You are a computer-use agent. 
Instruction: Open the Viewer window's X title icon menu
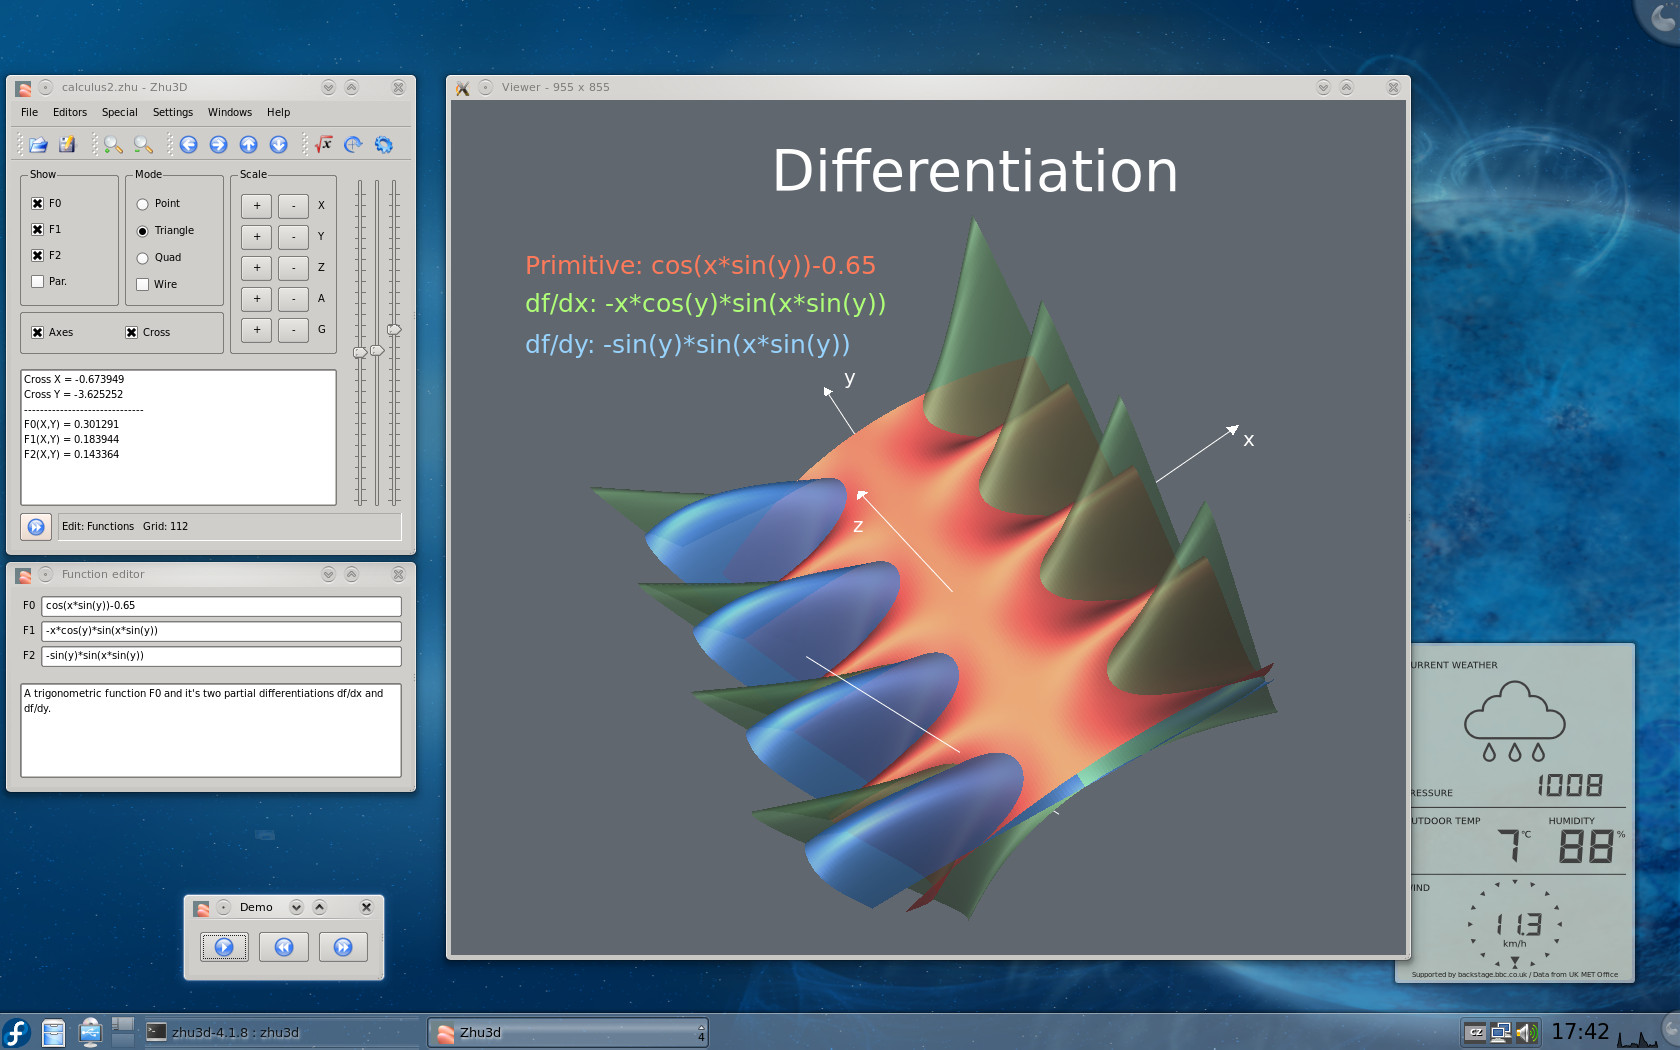point(463,88)
